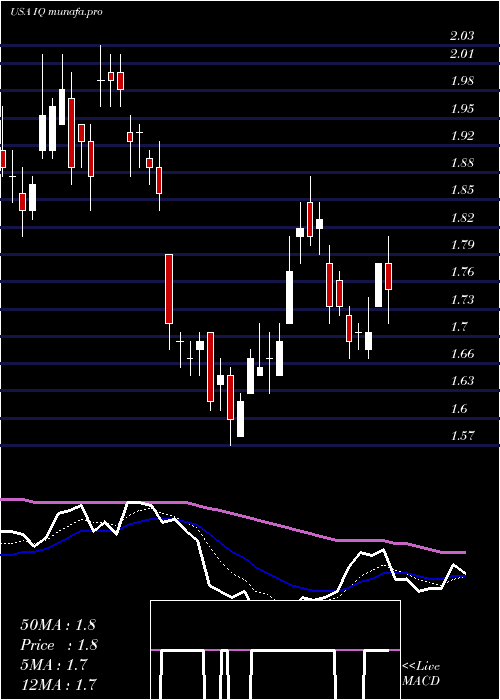
Task: Select the 1.57 price axis label
Action: click(x=462, y=436)
